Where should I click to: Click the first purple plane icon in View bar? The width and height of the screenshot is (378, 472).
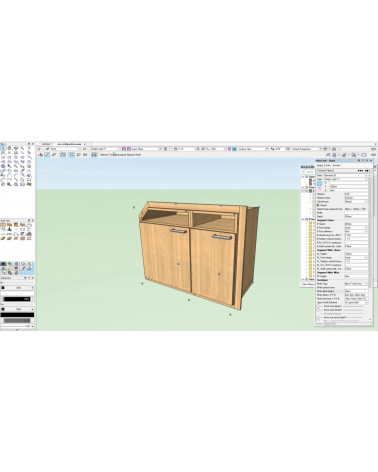click(x=124, y=149)
